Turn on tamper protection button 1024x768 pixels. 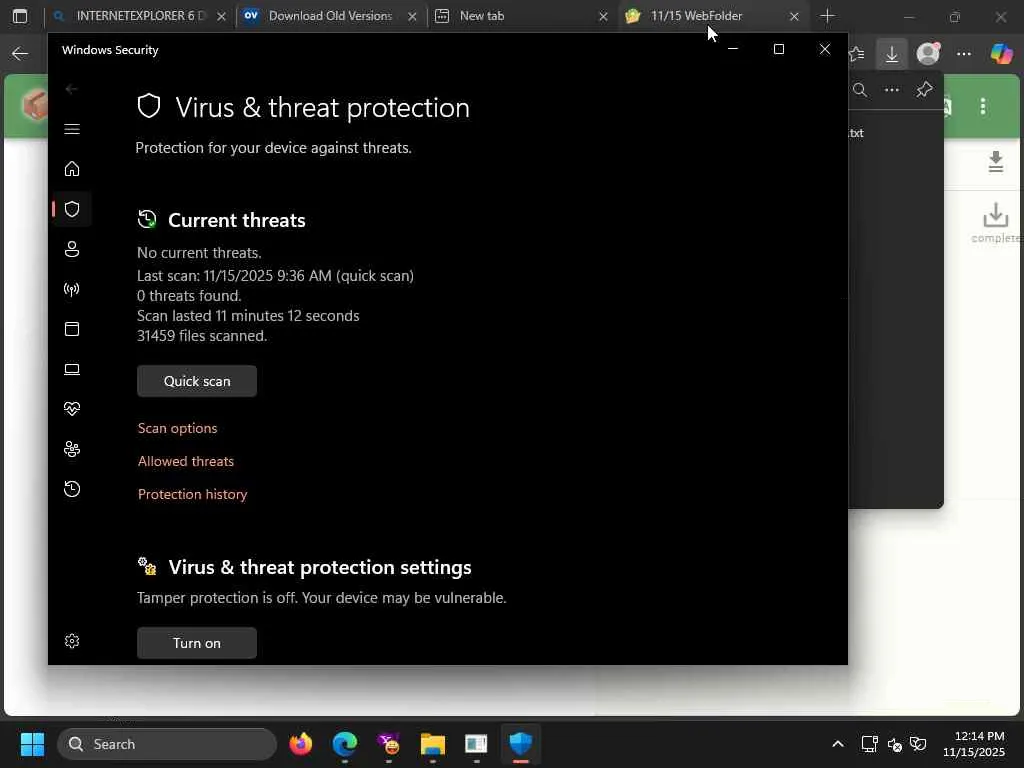coord(197,643)
